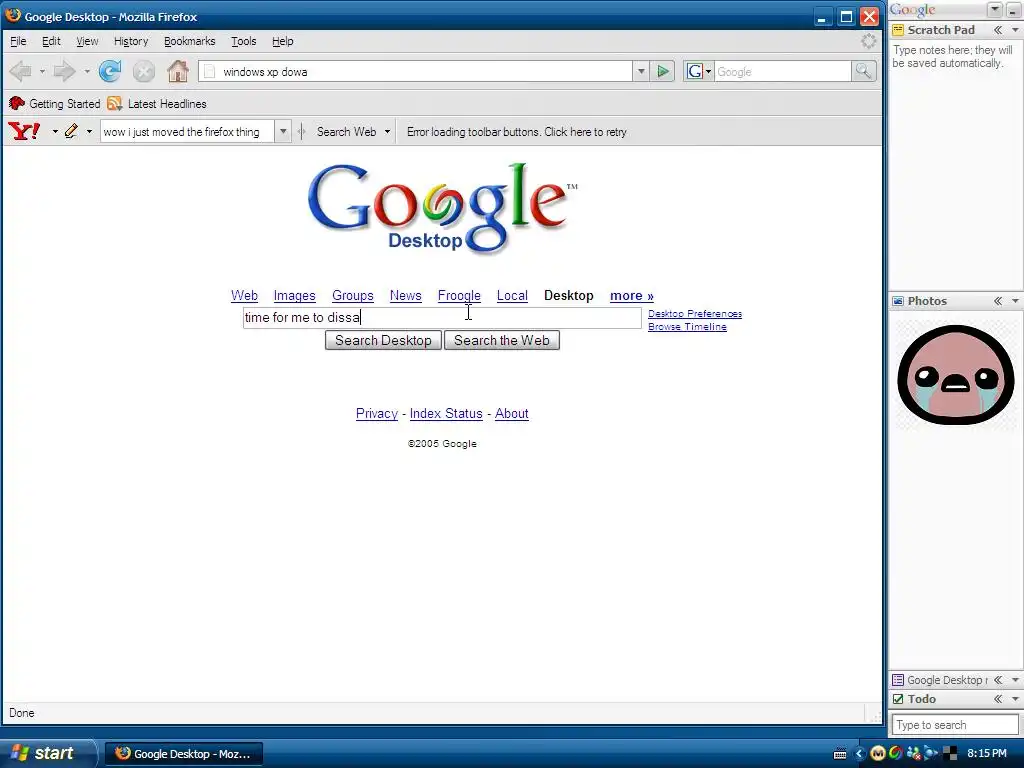Expand the Scratch Pad panel with the double chevron
This screenshot has width=1024, height=768.
pyautogui.click(x=998, y=30)
